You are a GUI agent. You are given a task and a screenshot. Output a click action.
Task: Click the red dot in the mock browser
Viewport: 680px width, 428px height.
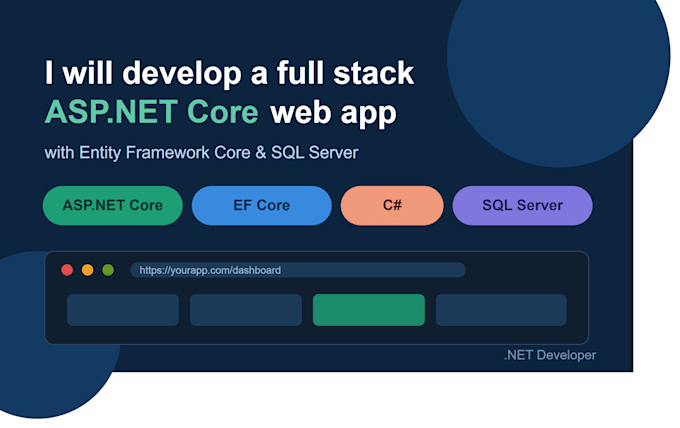point(67,270)
